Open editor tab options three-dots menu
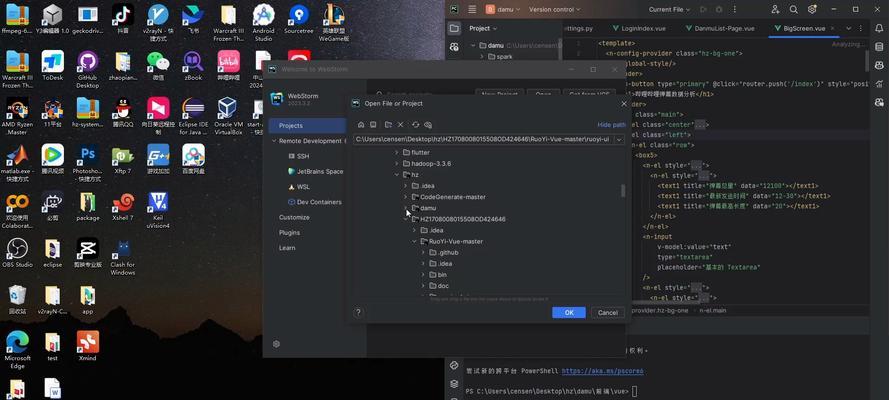 [861, 28]
